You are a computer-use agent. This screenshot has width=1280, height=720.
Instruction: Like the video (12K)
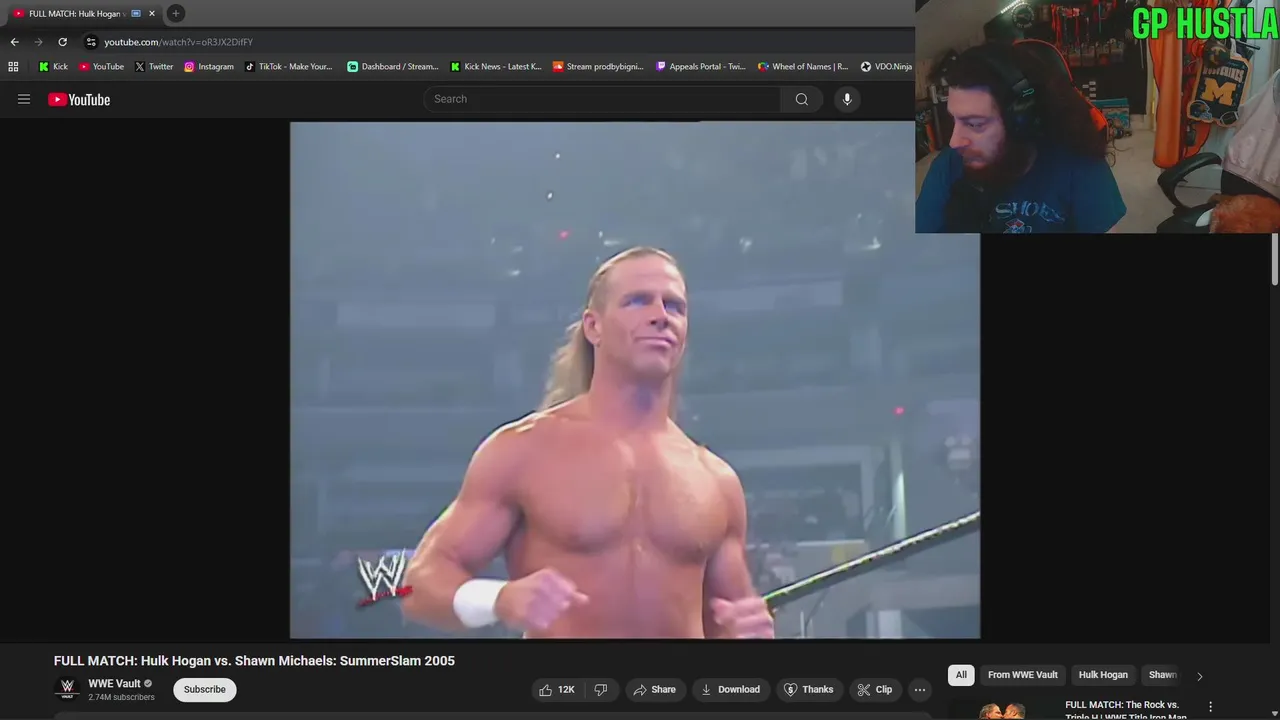tap(556, 690)
